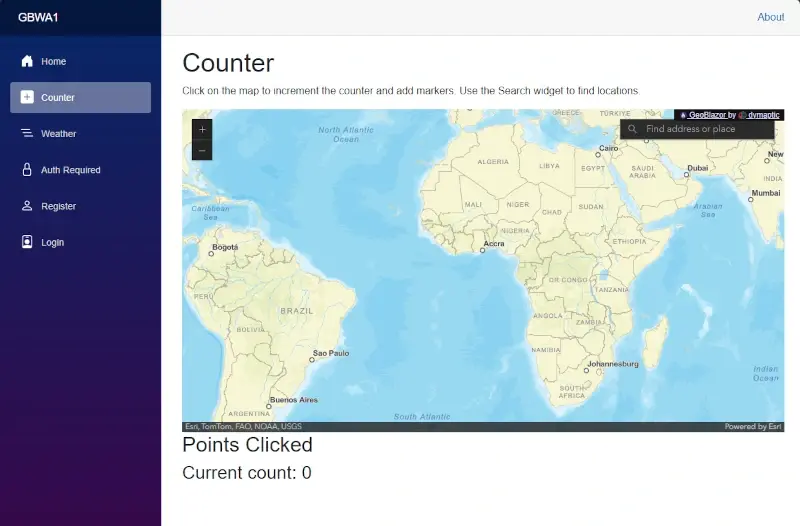Click the Auth Required lock icon
This screenshot has height=526, width=800.
(x=27, y=169)
